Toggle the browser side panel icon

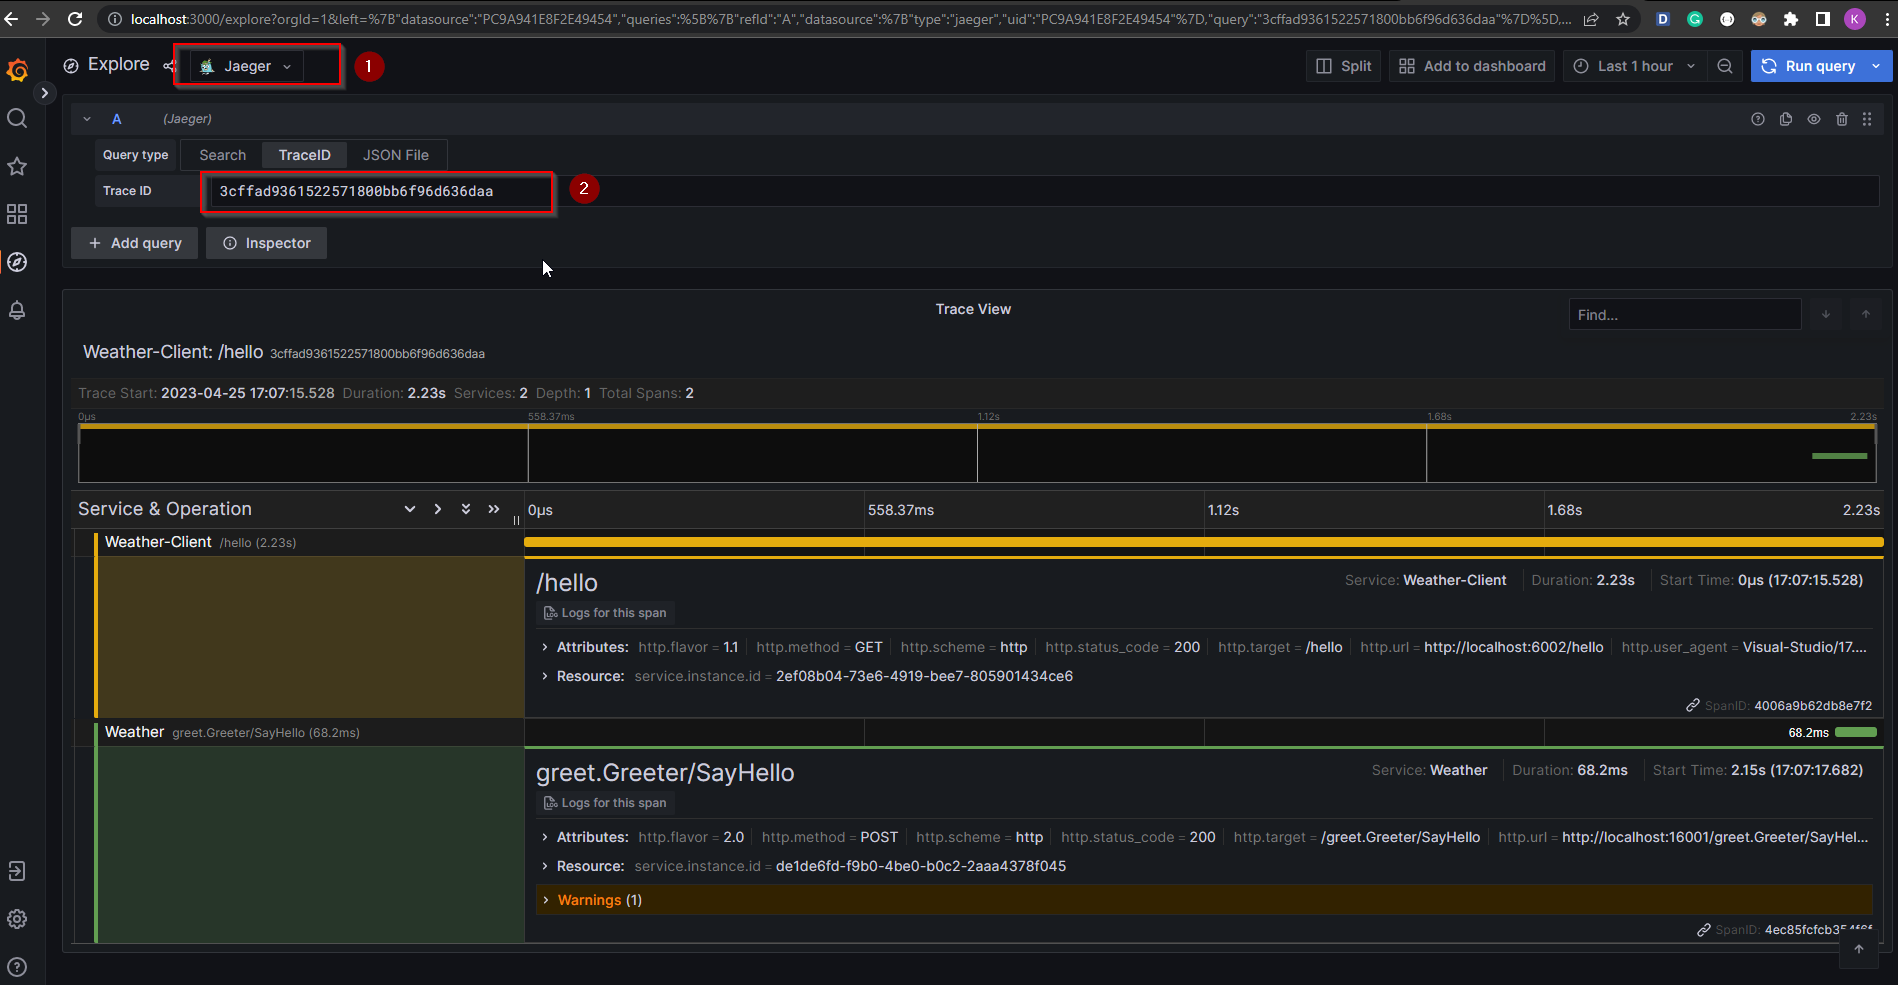point(1822,19)
